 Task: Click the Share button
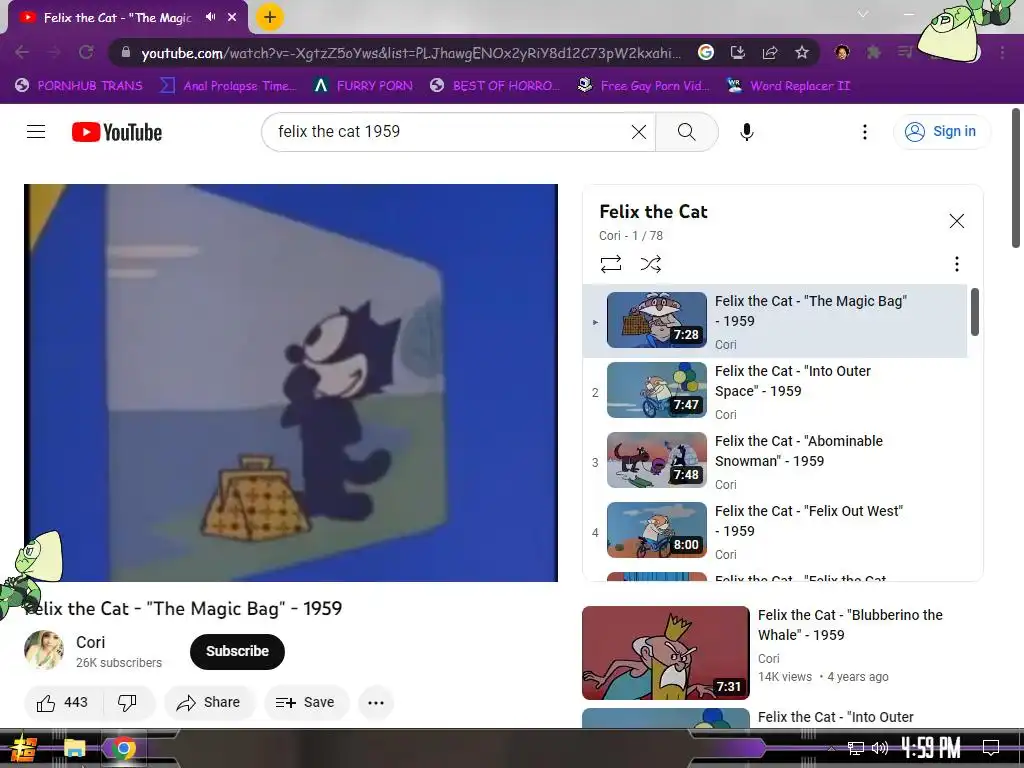pos(209,703)
